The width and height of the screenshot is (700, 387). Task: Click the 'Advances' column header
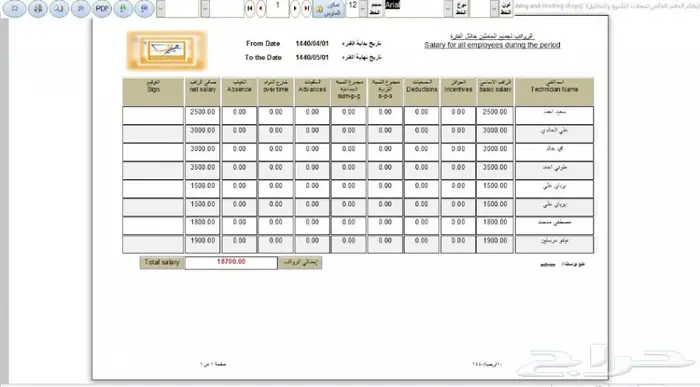coord(312,92)
